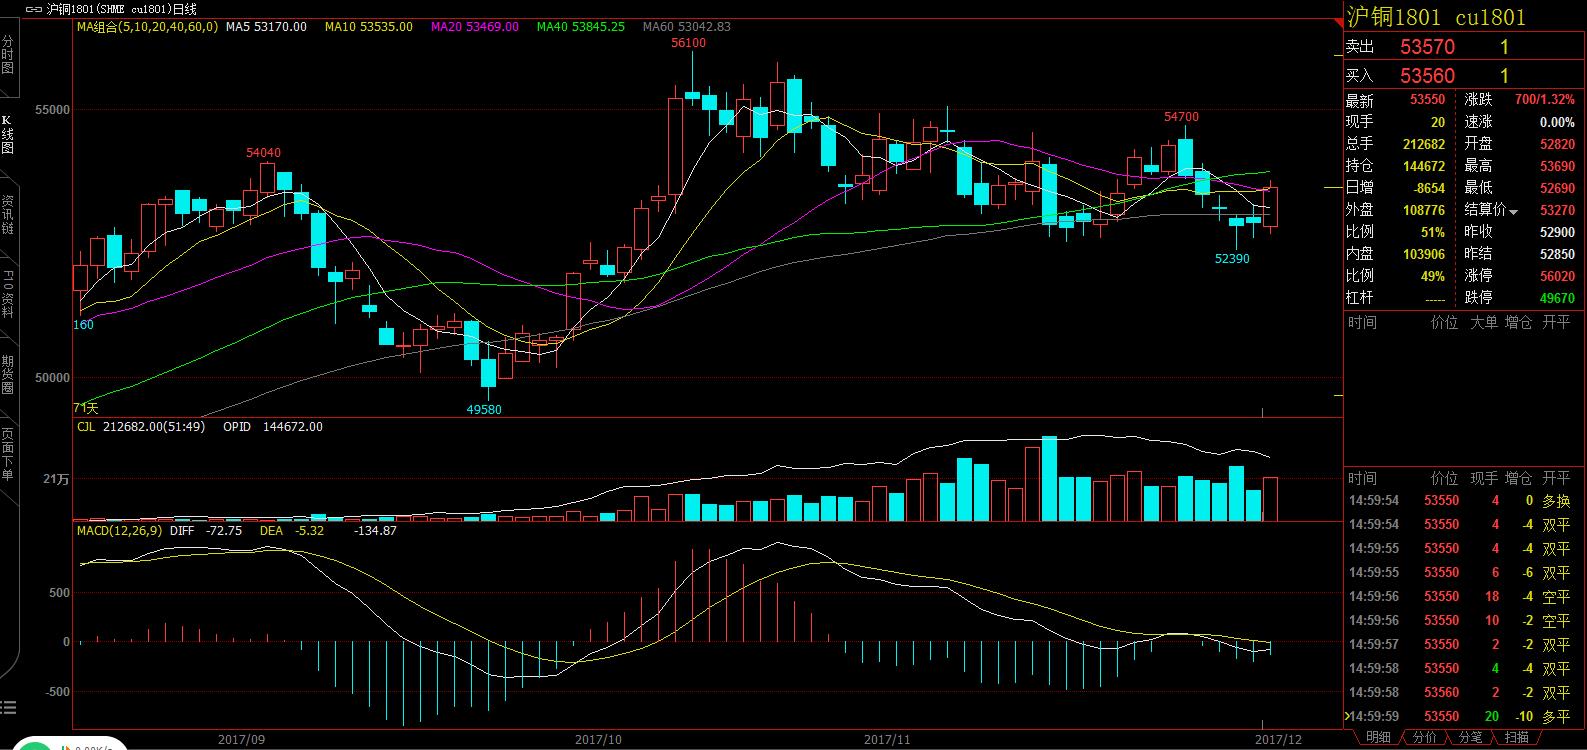The width and height of the screenshot is (1587, 750).
Task: Switch to the 明细 tab below trades
Action: pyautogui.click(x=1378, y=737)
